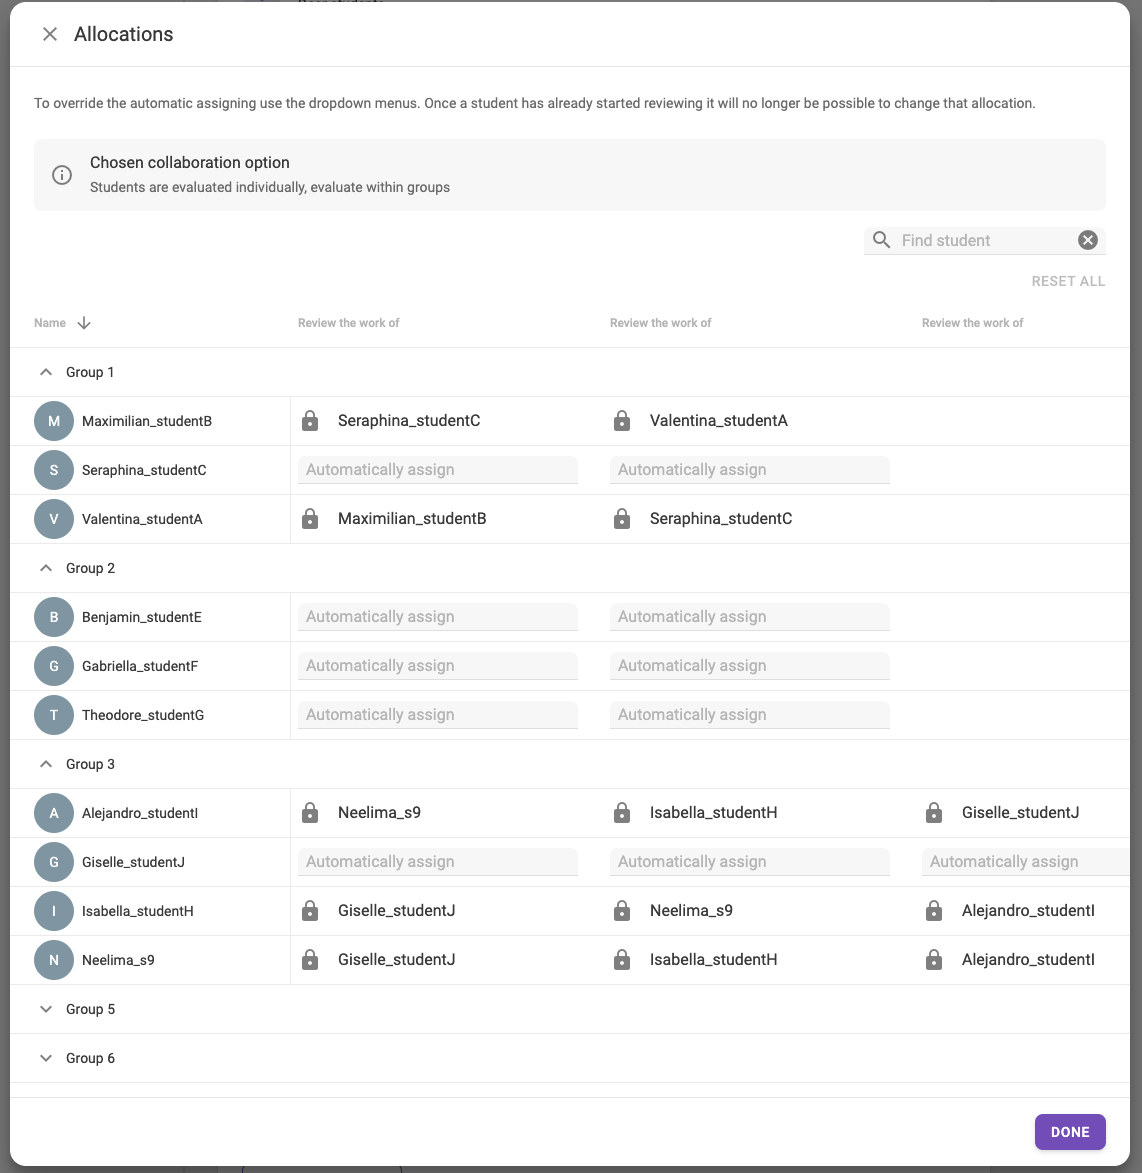
Task: Clear the Find student search field
Action: point(1087,240)
